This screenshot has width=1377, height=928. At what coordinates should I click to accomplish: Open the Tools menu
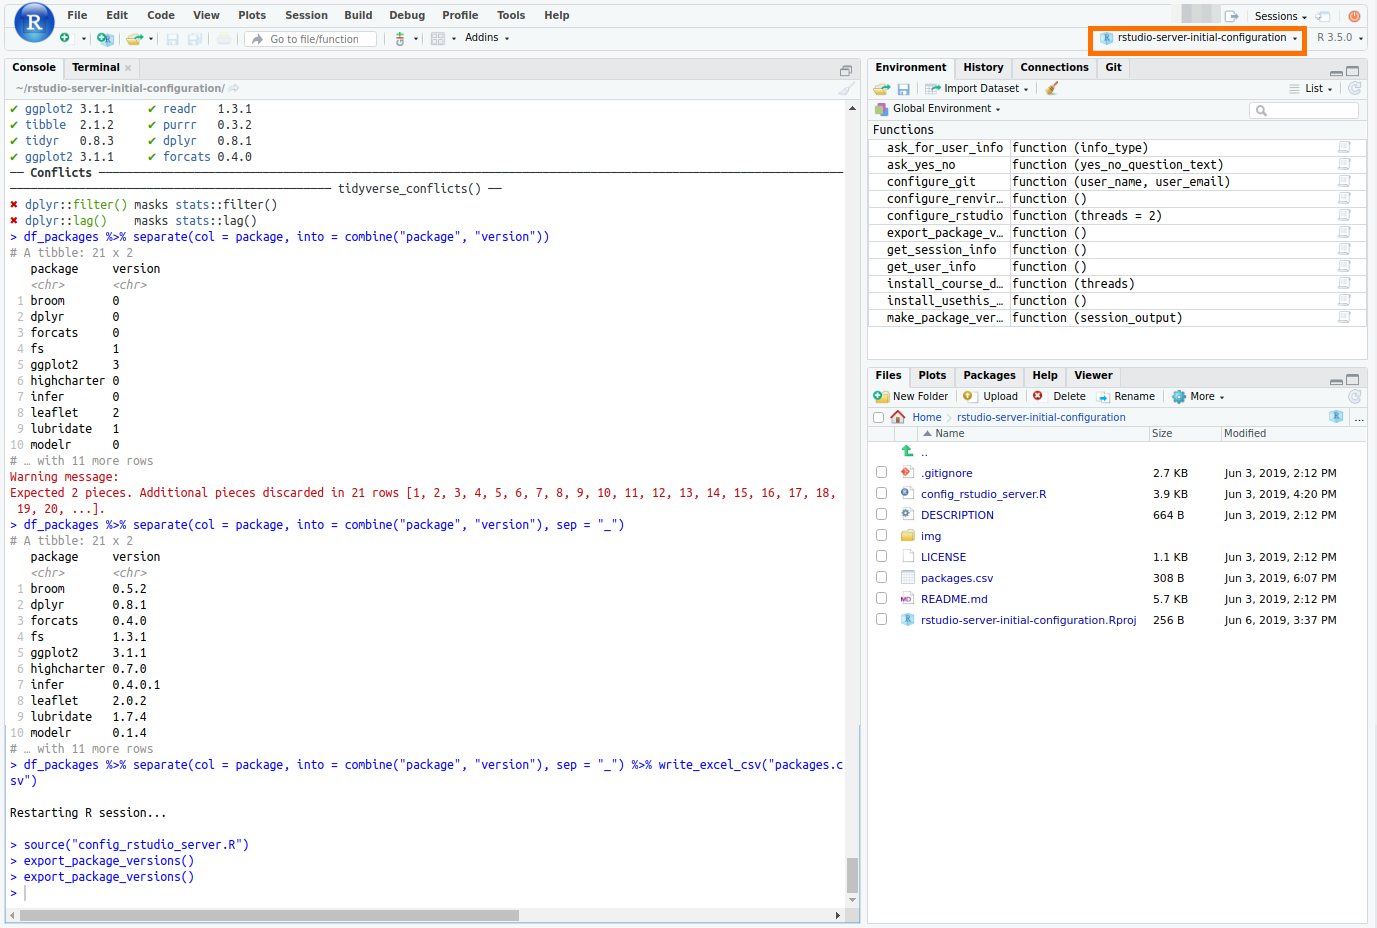pyautogui.click(x=511, y=15)
